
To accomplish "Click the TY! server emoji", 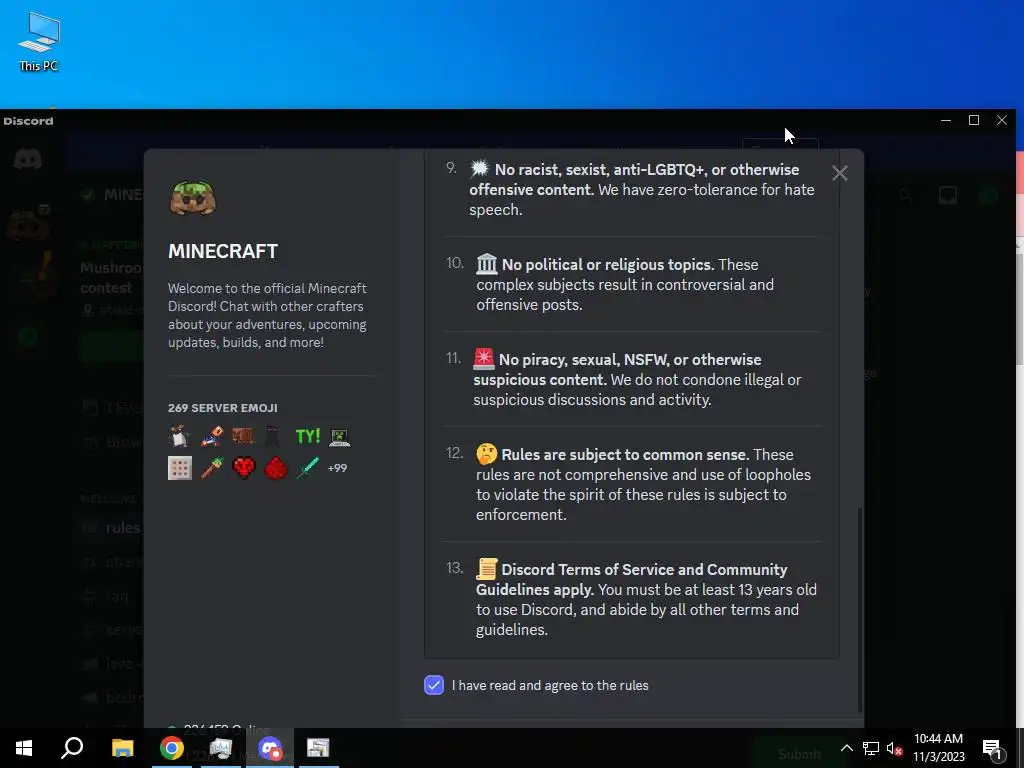I will tap(308, 436).
